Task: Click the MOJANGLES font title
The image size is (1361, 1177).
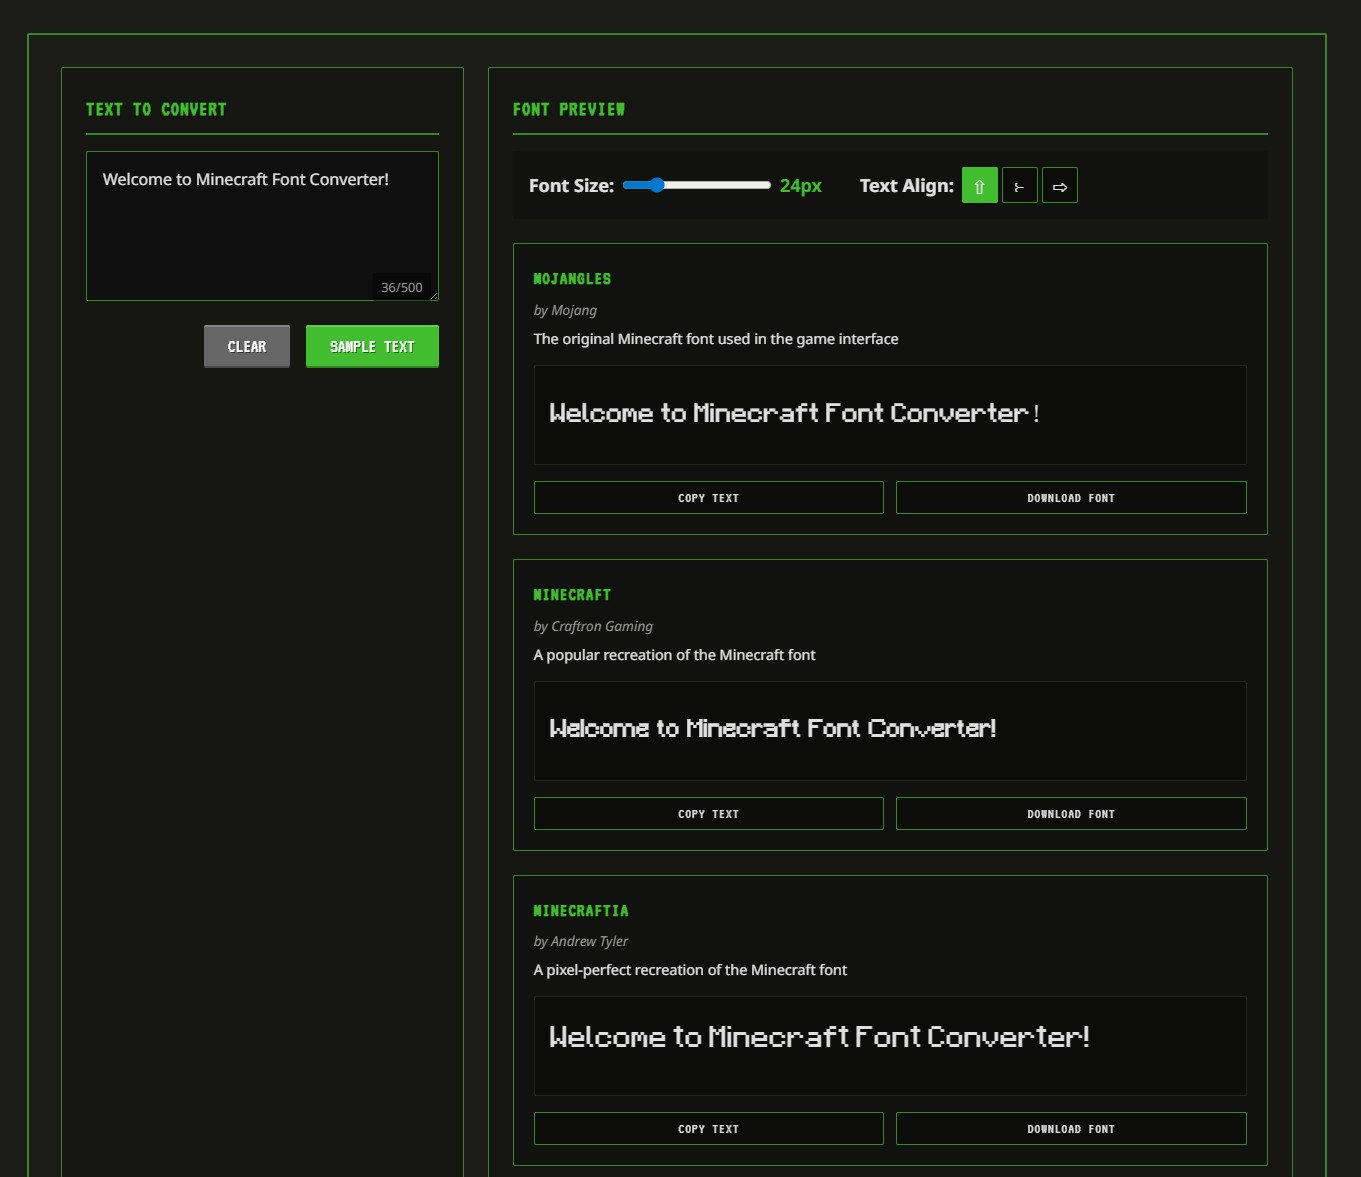Action: 572,279
